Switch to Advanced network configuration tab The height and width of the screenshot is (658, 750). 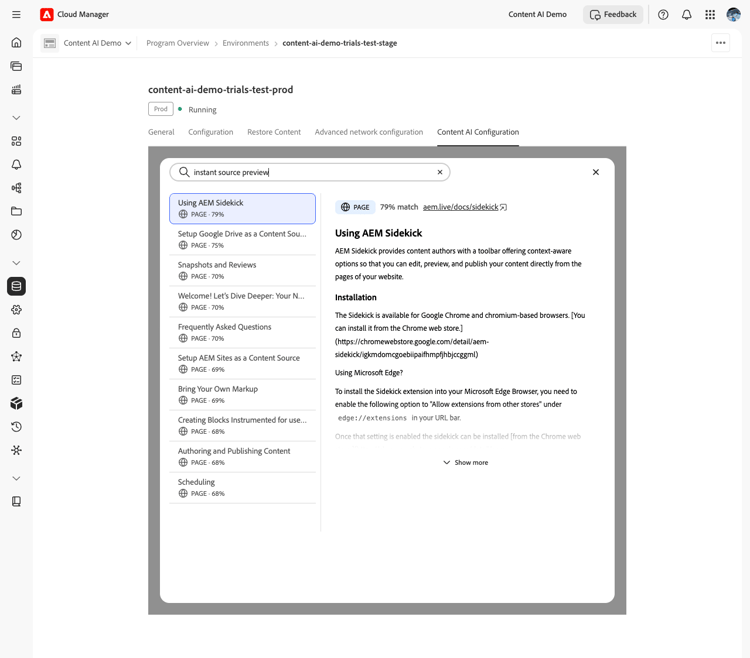369,132
